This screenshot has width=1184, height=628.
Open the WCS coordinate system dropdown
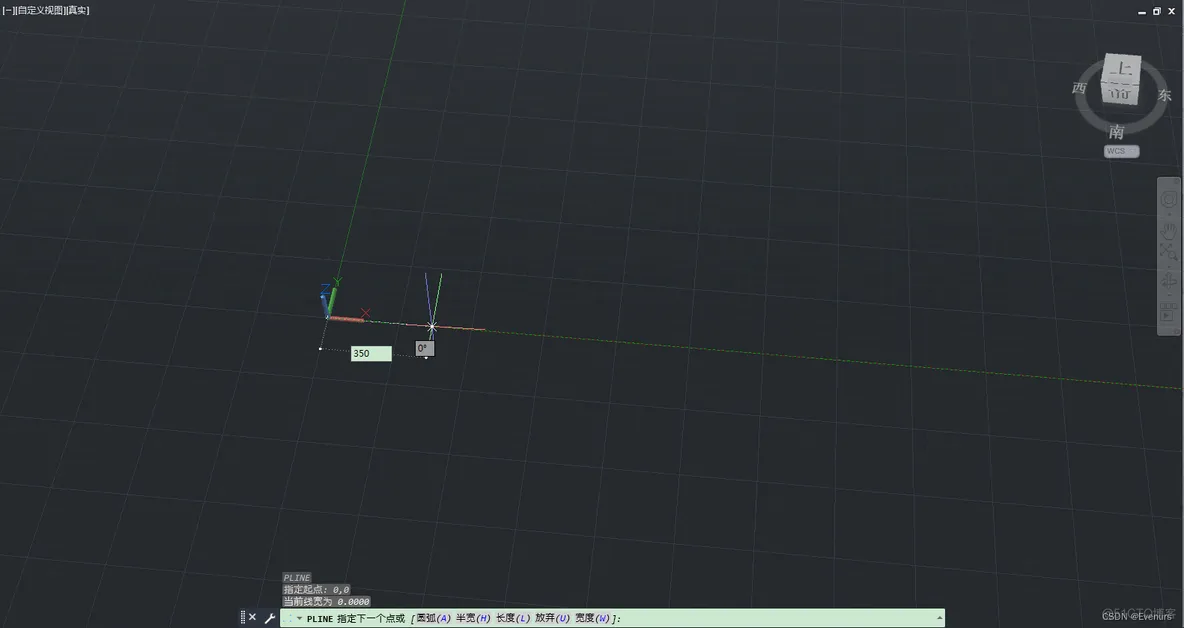[x=1121, y=151]
